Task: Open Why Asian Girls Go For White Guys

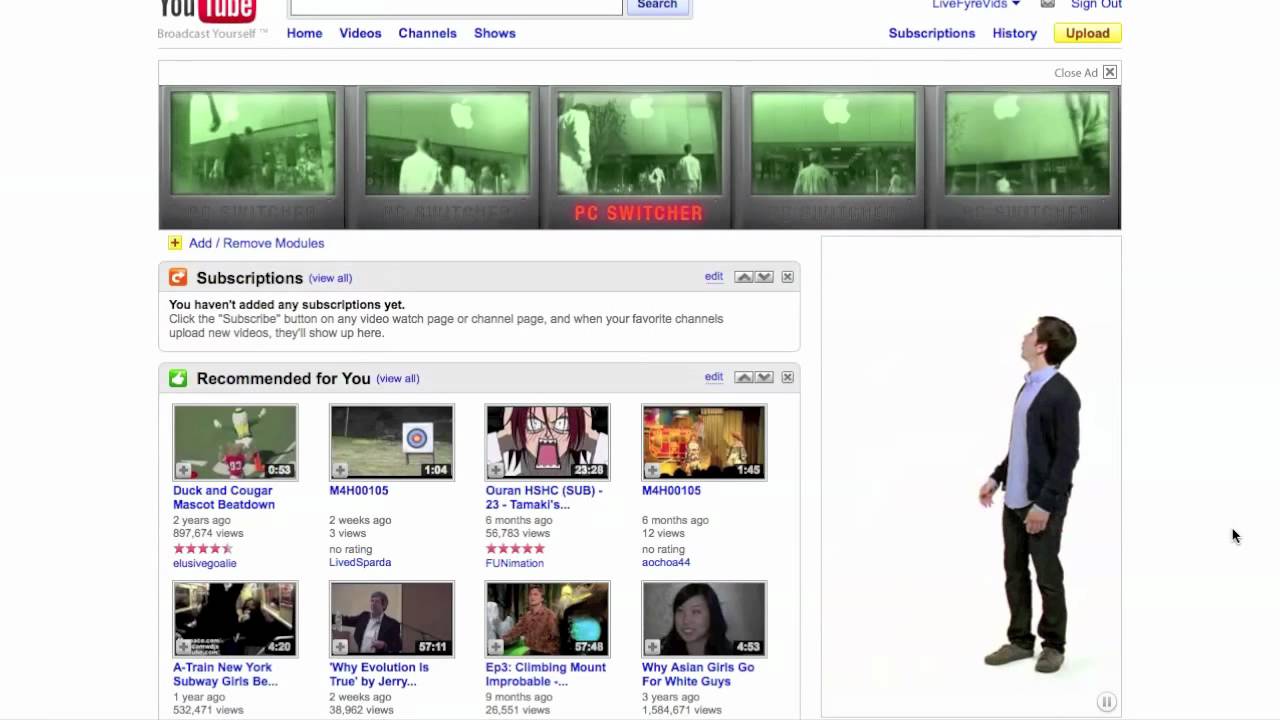Action: 698,675
